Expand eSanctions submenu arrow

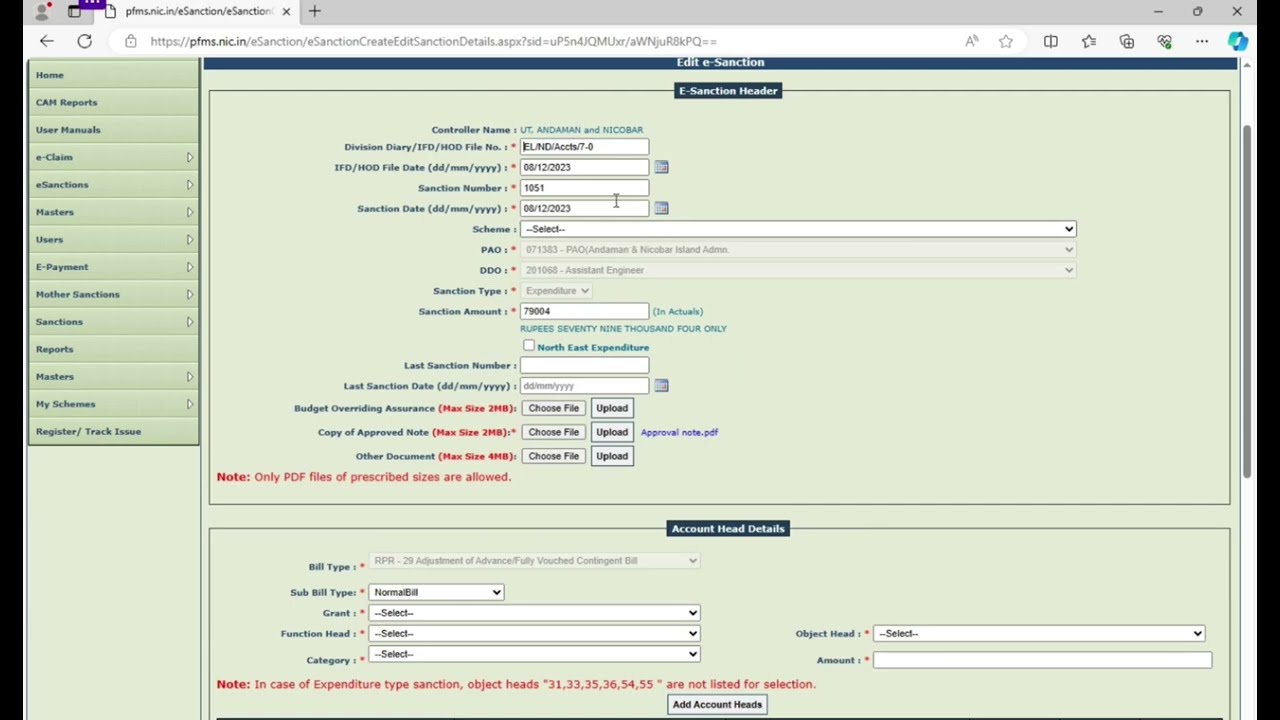pos(189,184)
